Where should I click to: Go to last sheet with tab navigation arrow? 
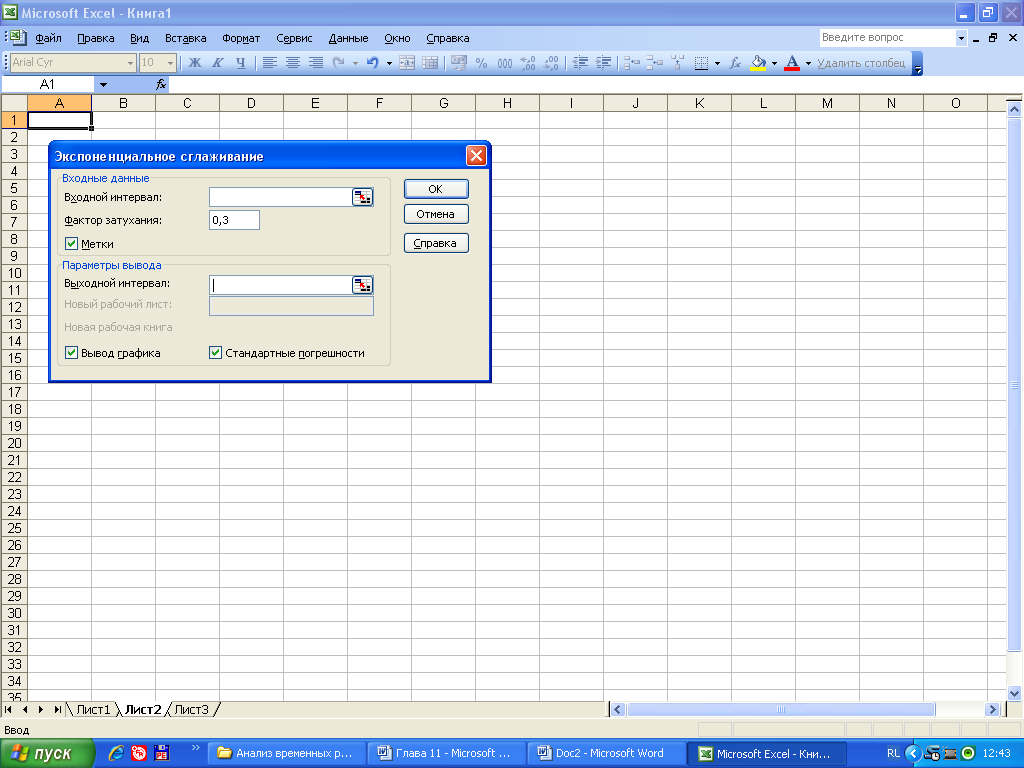(x=57, y=709)
